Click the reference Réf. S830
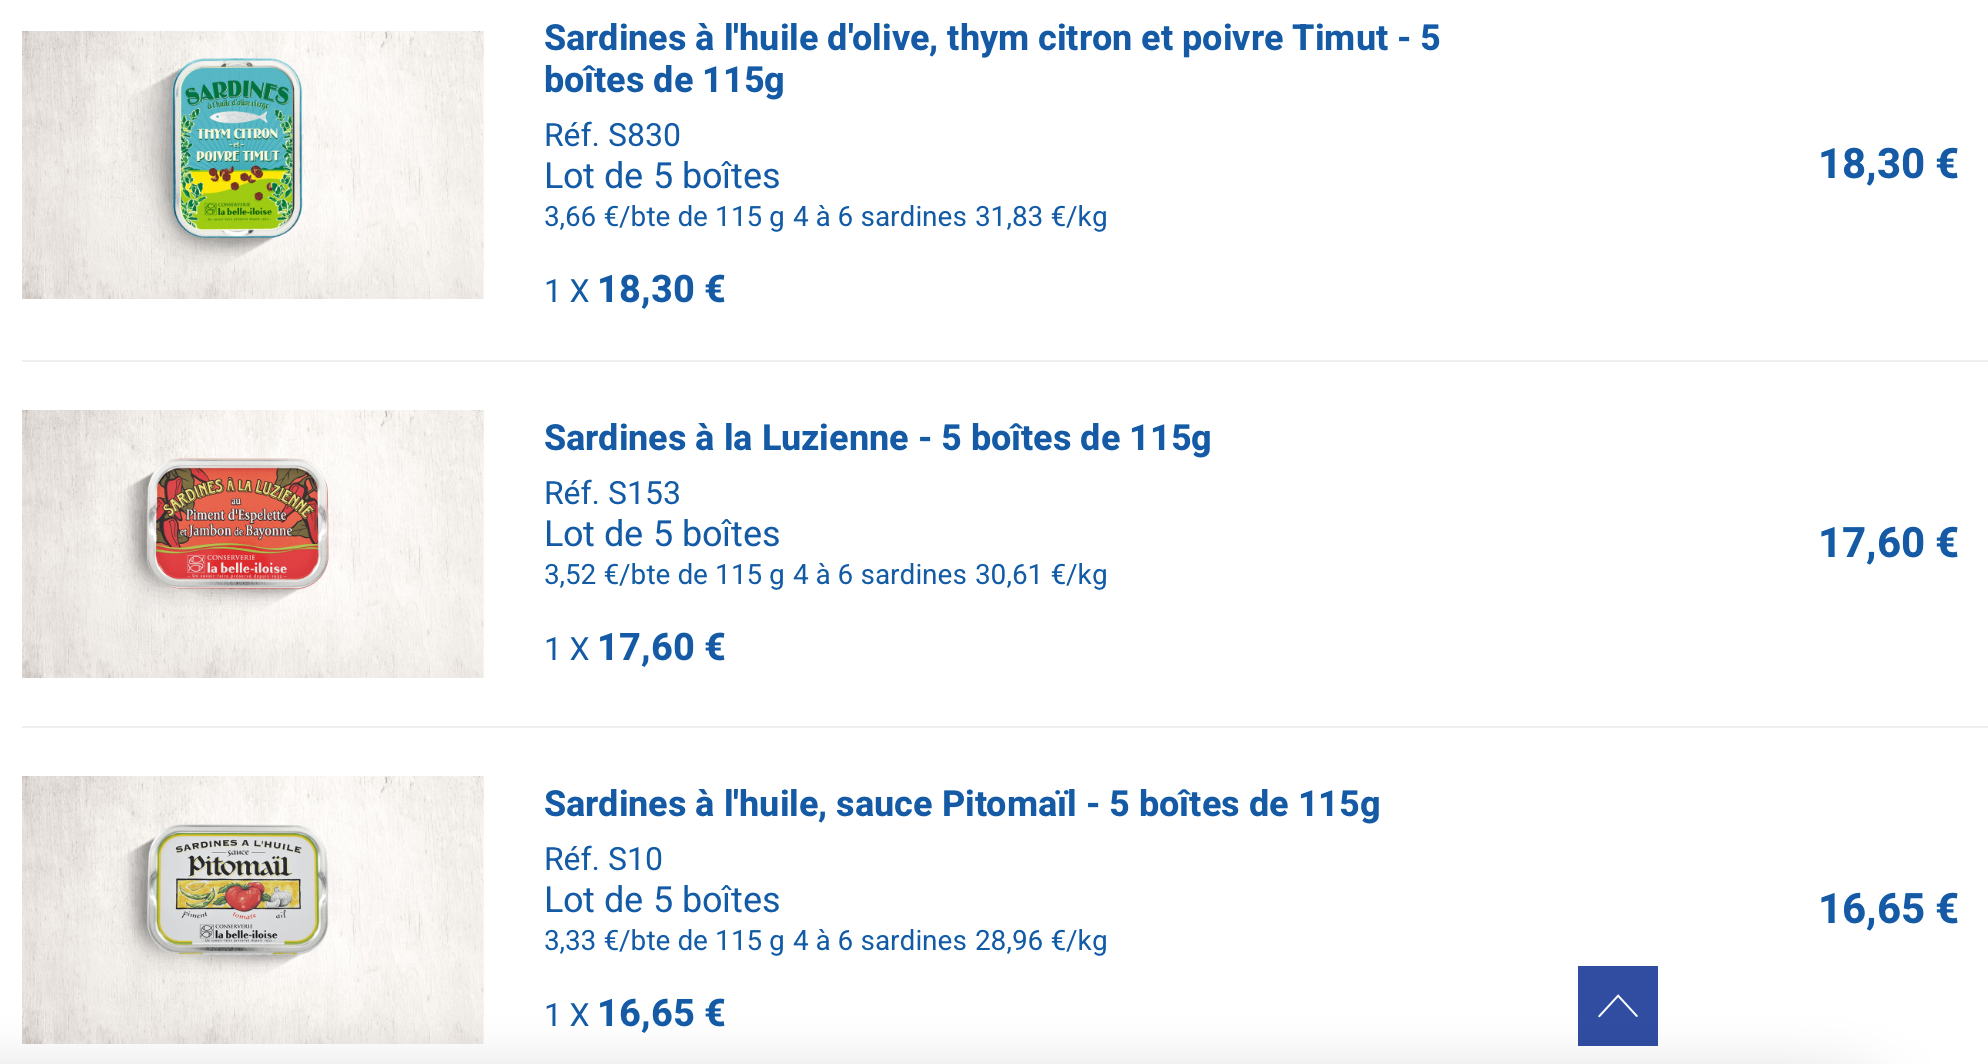1988x1064 pixels. pyautogui.click(x=612, y=135)
